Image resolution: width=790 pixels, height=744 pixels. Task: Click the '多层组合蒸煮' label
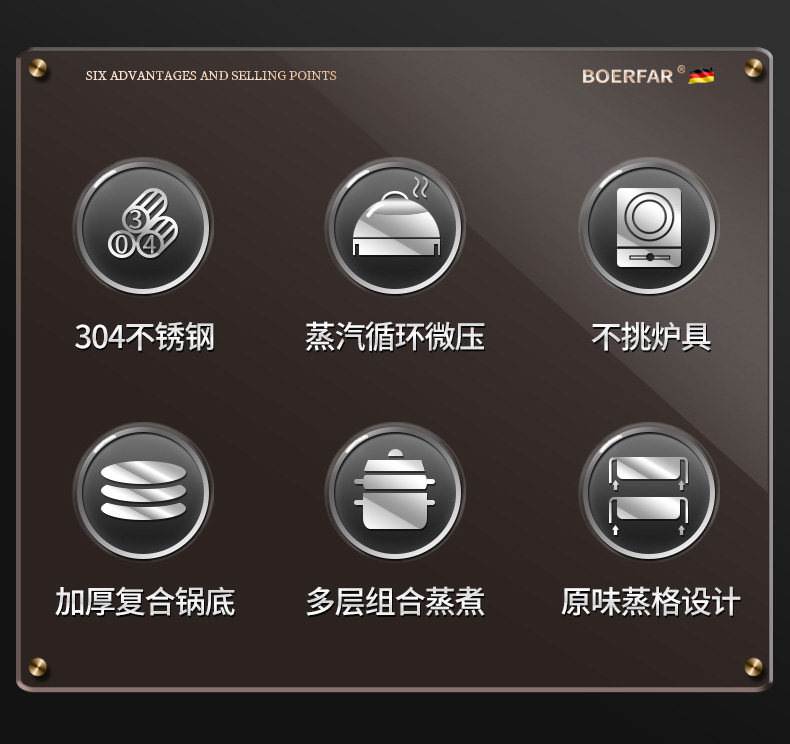[395, 601]
